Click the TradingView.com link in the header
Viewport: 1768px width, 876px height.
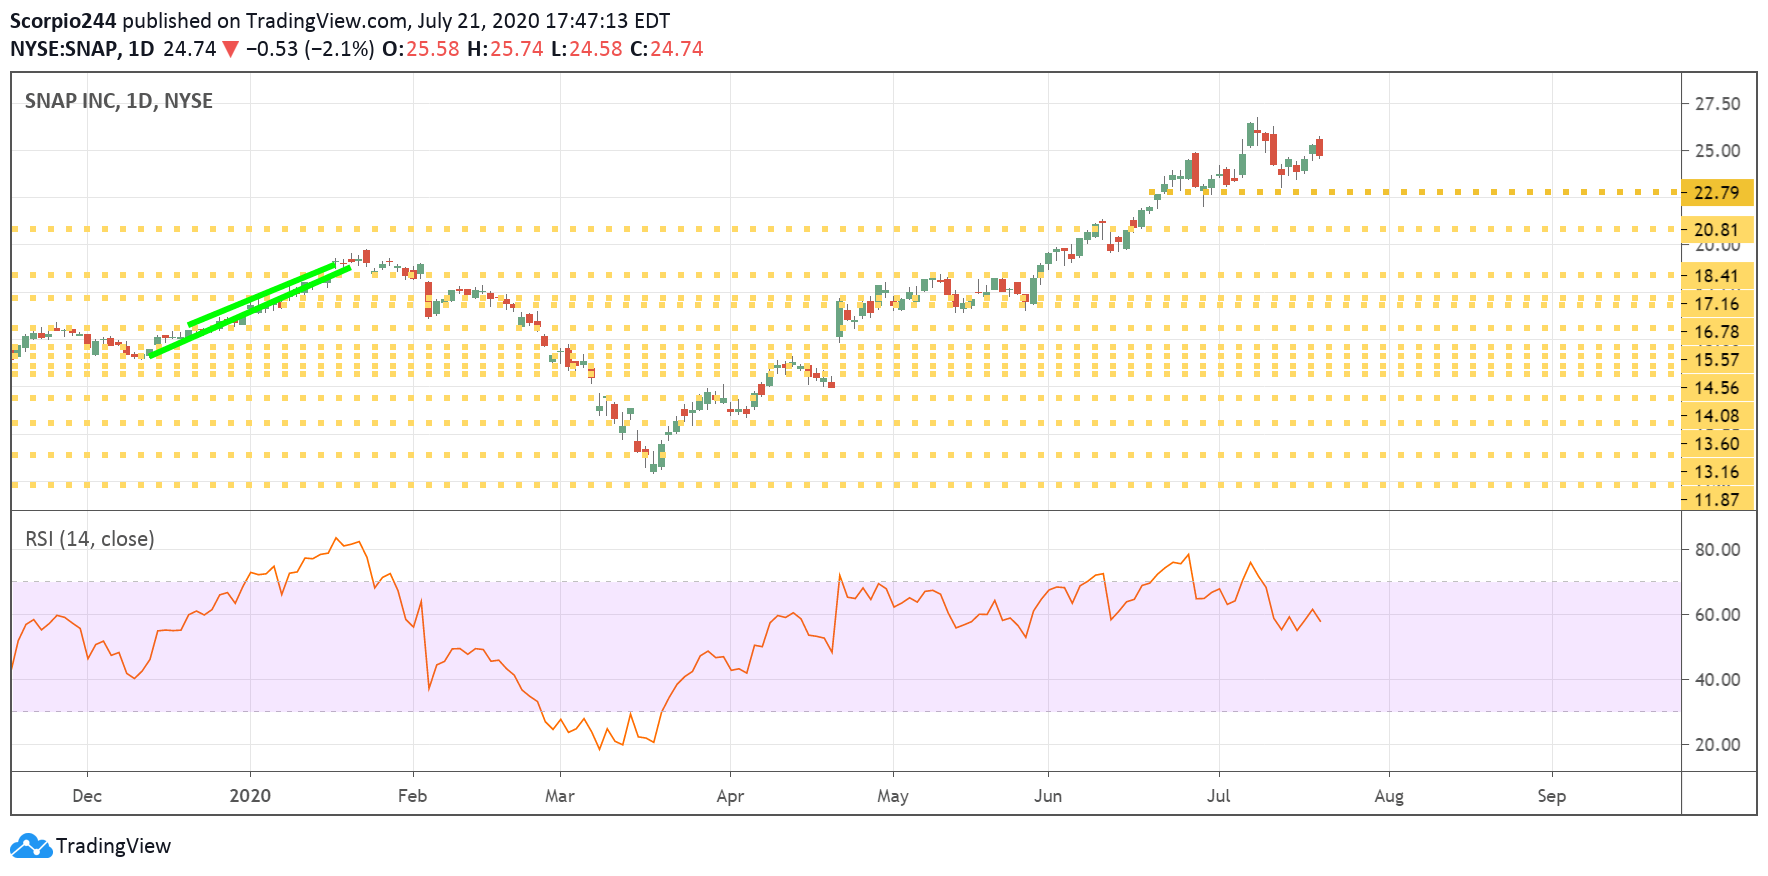pyautogui.click(x=326, y=21)
